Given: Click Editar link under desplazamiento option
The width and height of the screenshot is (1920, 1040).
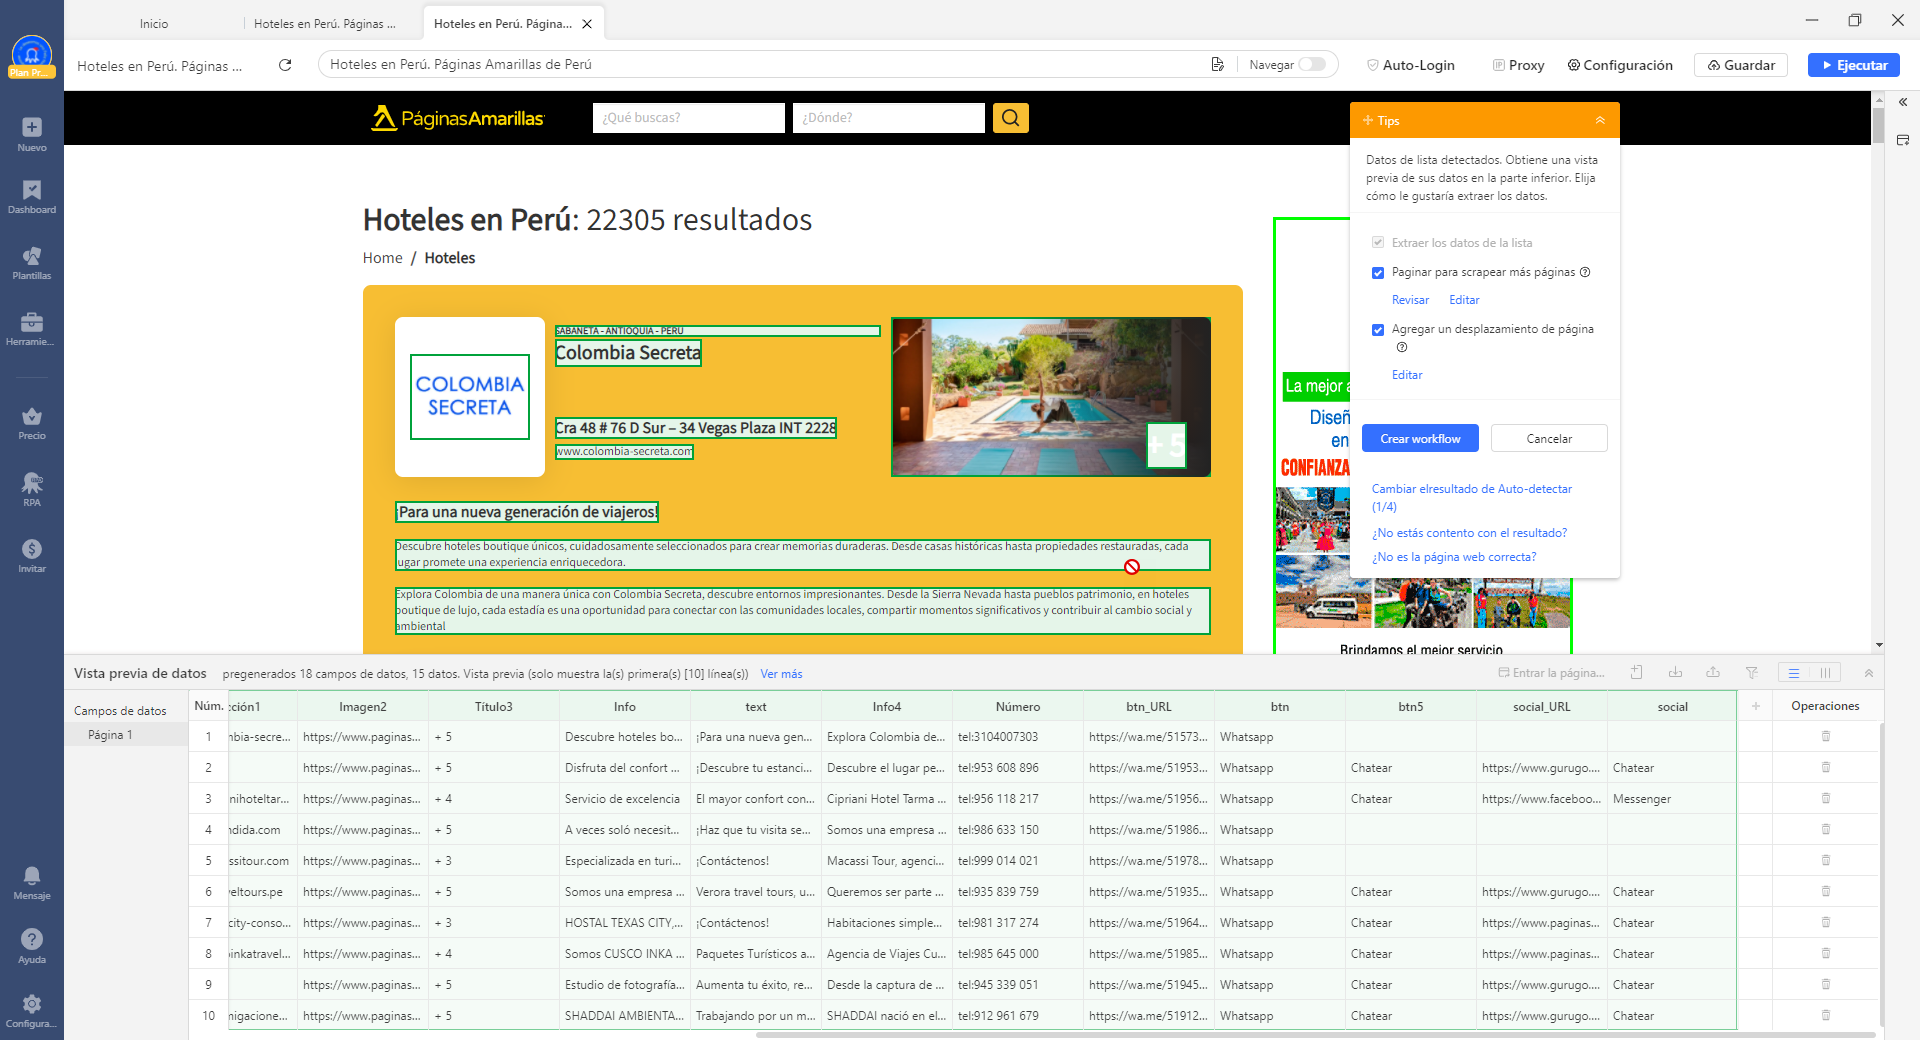Looking at the screenshot, I should tap(1407, 375).
